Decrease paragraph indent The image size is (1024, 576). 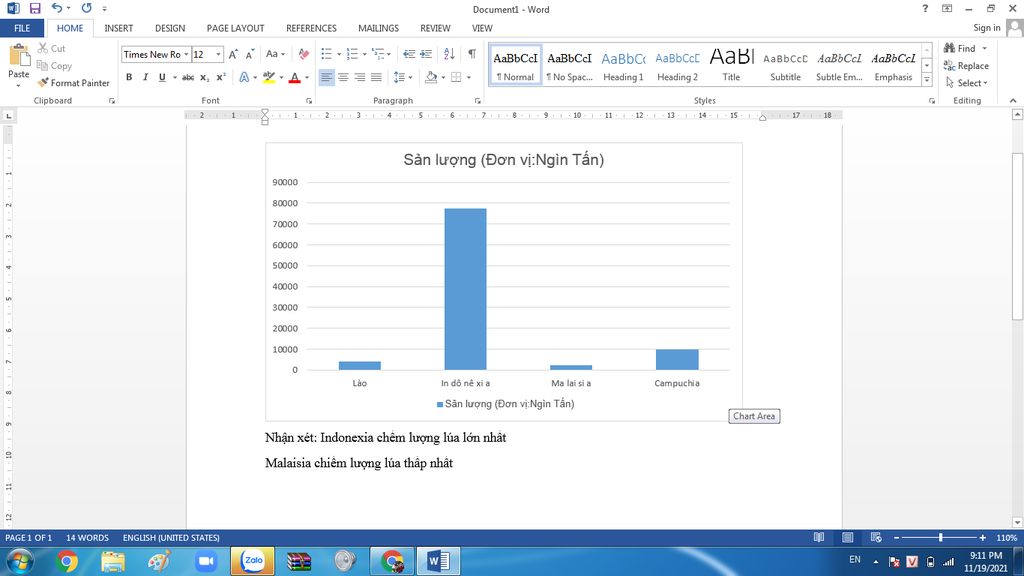(x=409, y=54)
